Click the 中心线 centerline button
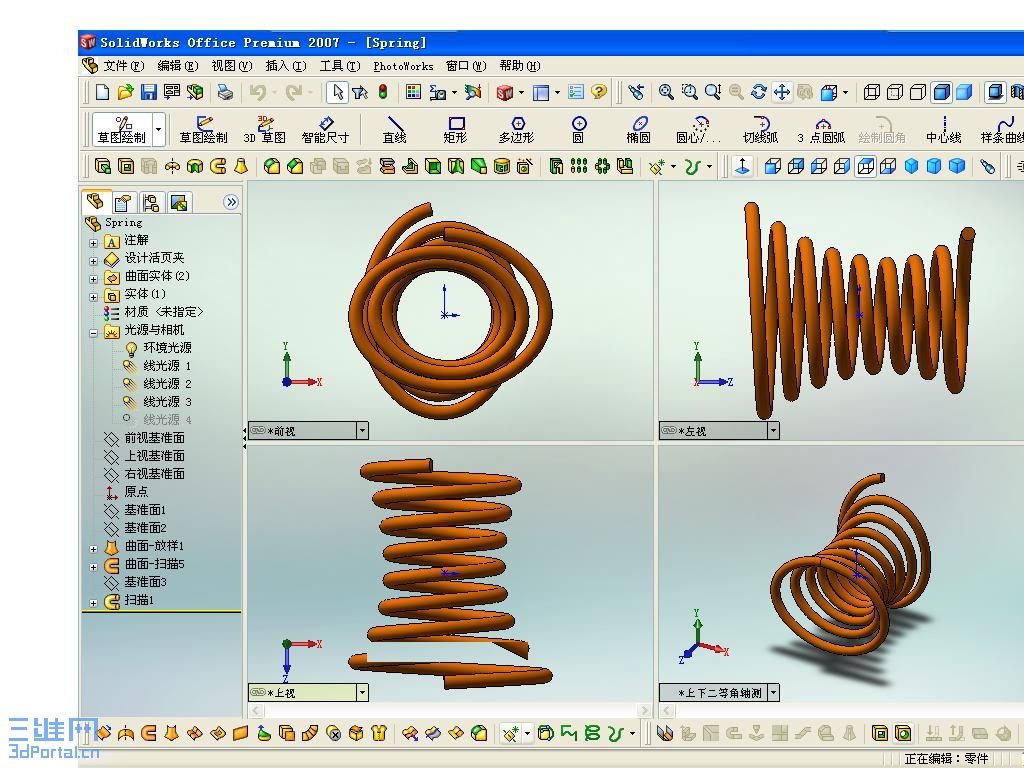This screenshot has height=768, width=1024. (x=944, y=129)
